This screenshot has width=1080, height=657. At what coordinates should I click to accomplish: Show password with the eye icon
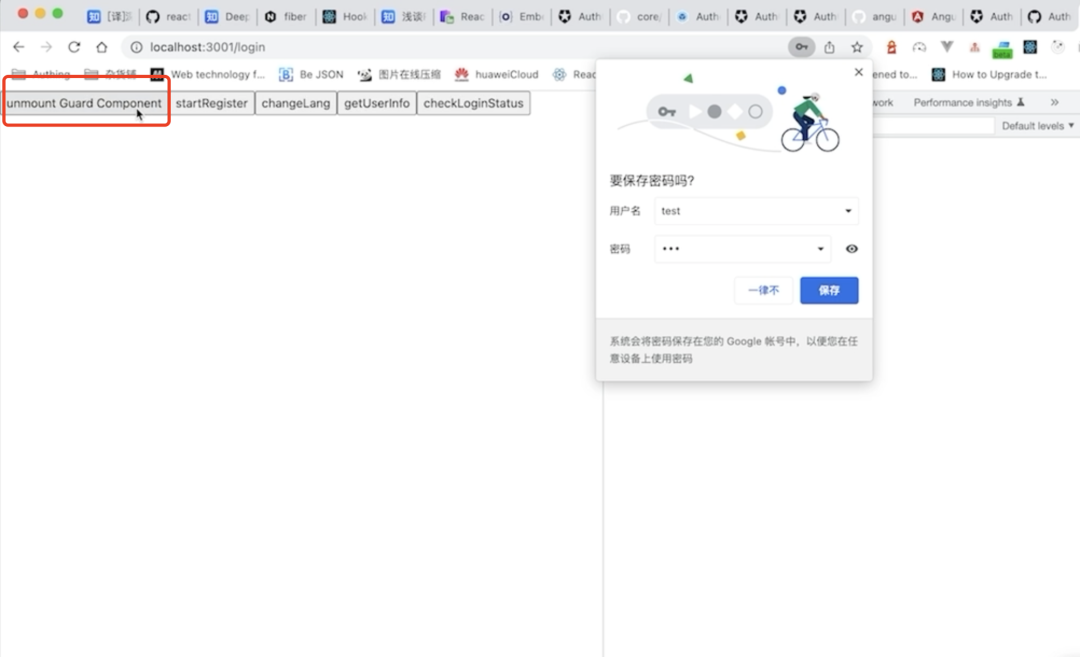tap(852, 249)
